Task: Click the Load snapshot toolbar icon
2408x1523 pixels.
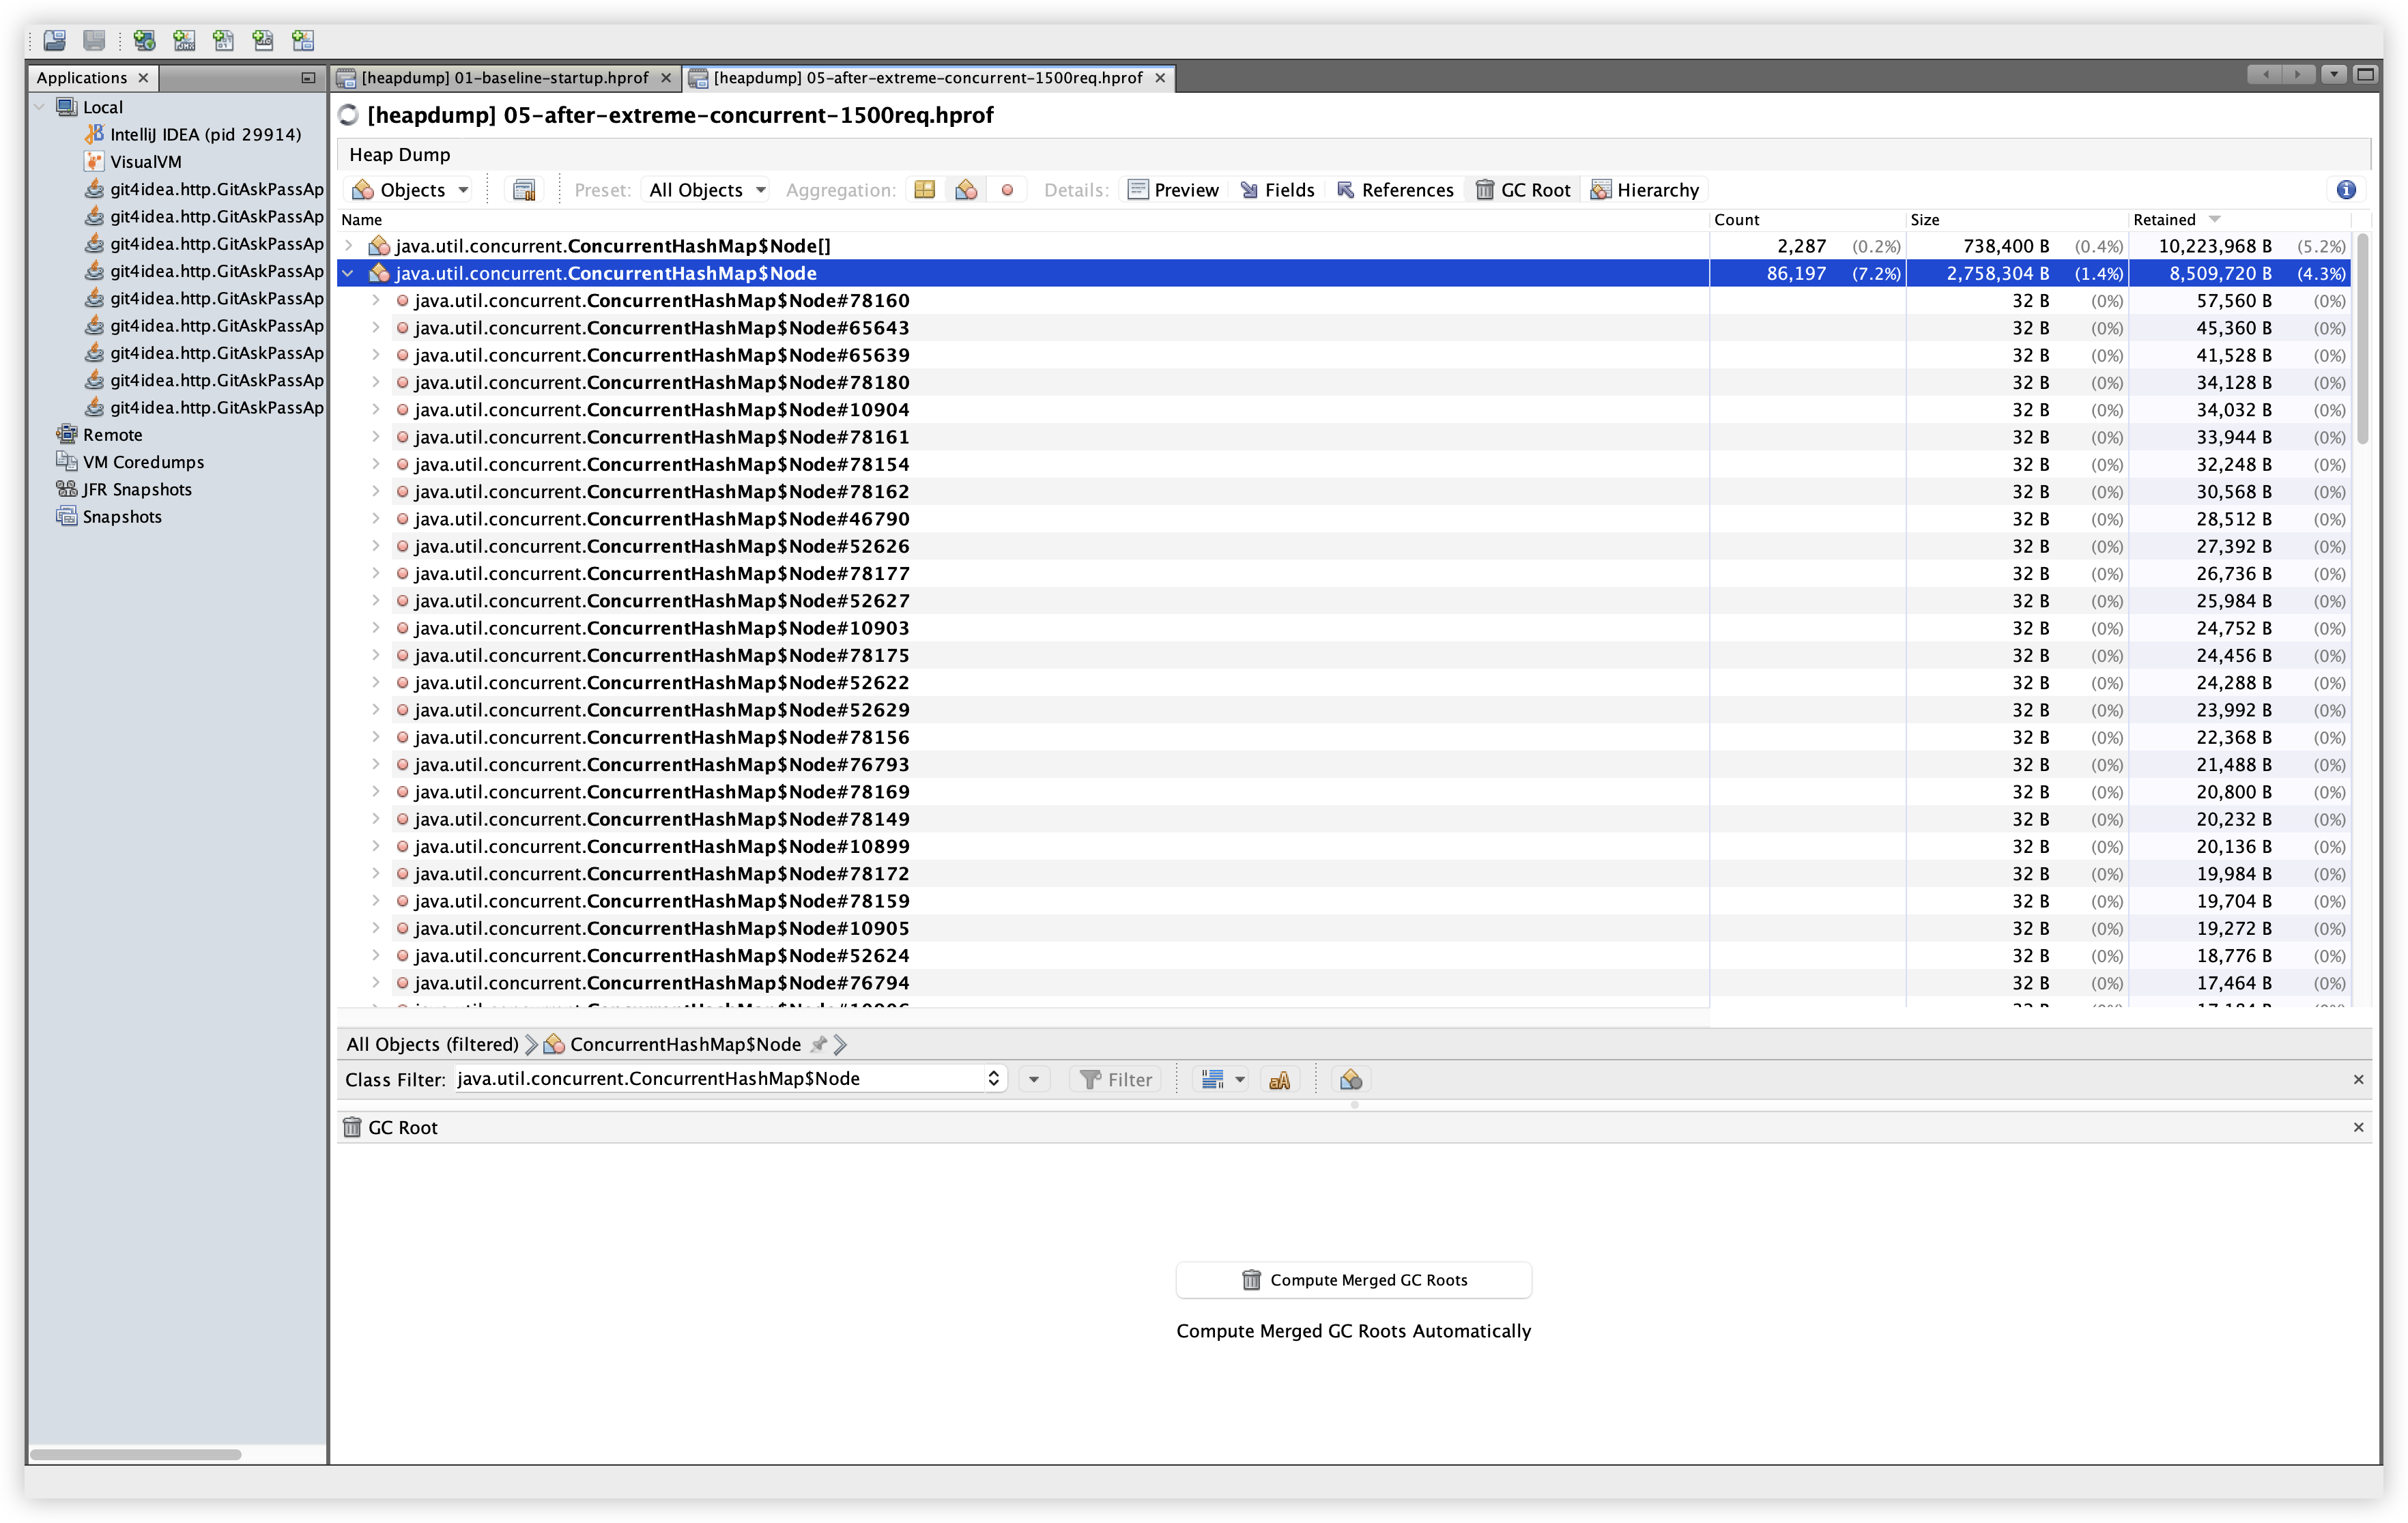Action: tap(55, 41)
